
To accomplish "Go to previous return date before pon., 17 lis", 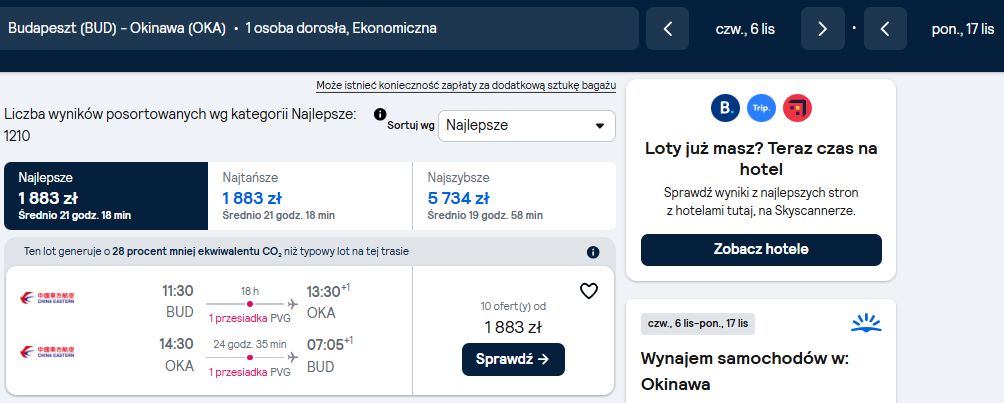I will [885, 29].
